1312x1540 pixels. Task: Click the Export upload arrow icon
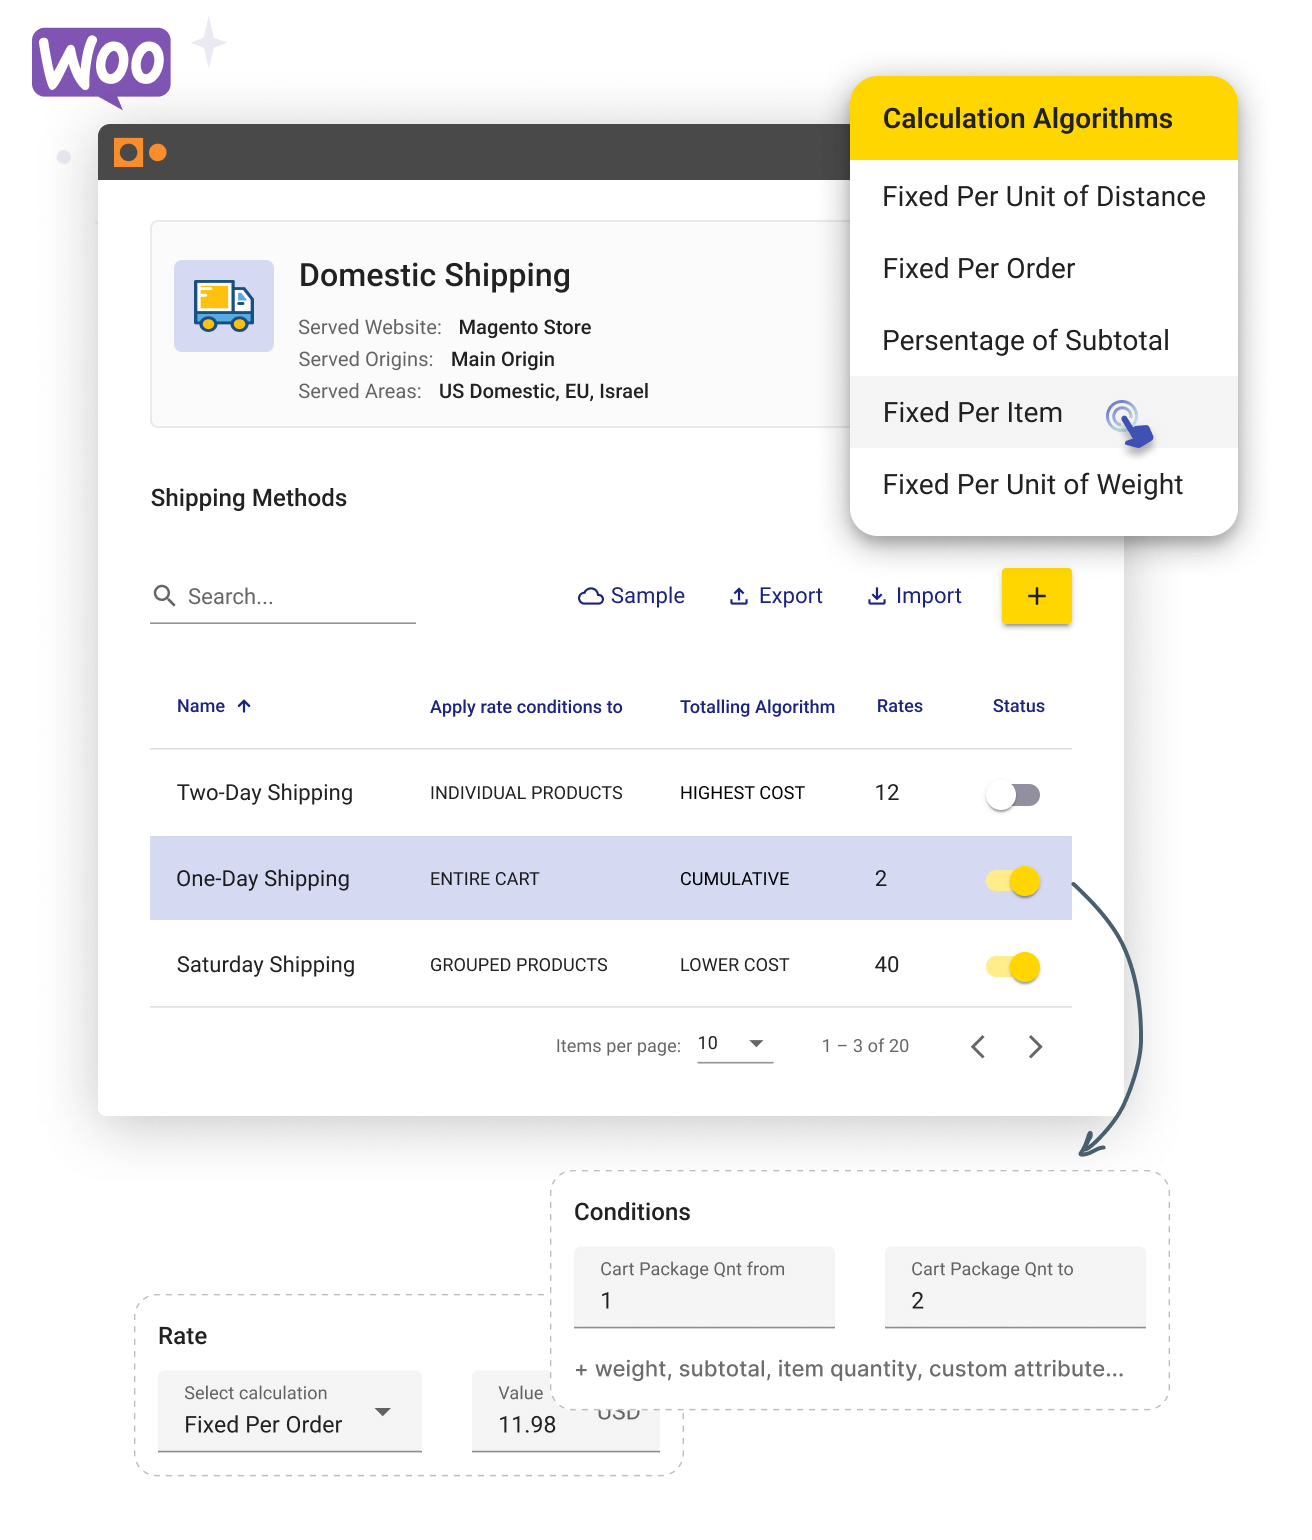coord(739,596)
